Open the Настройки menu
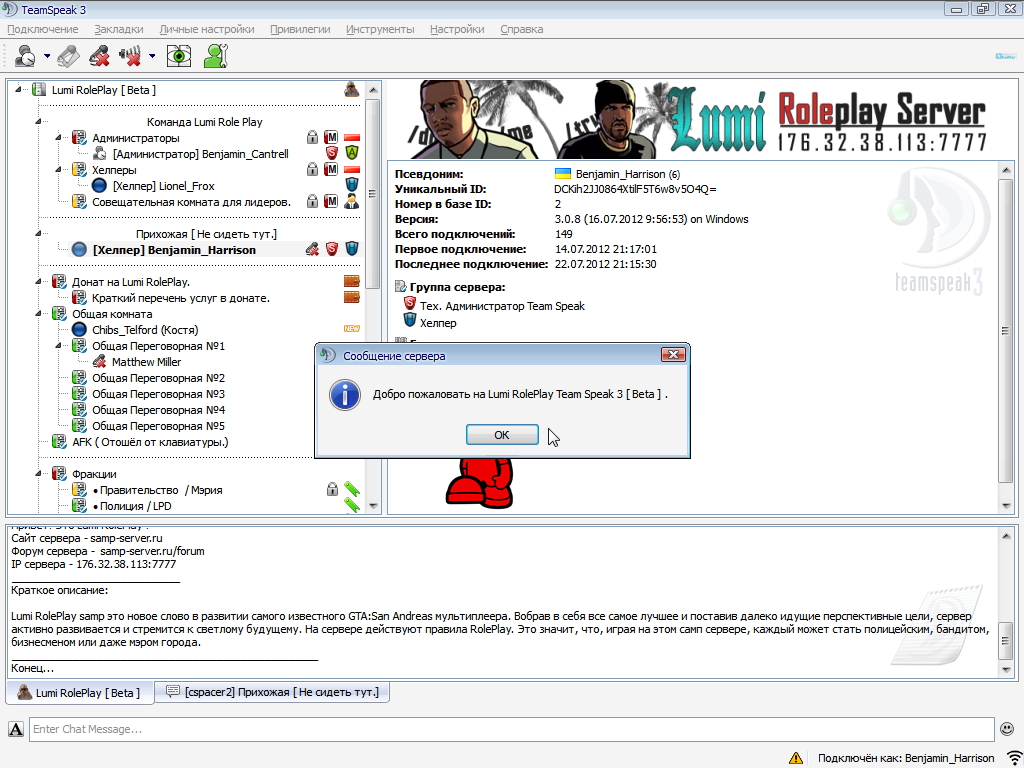The image size is (1024, 768). pyautogui.click(x=457, y=29)
